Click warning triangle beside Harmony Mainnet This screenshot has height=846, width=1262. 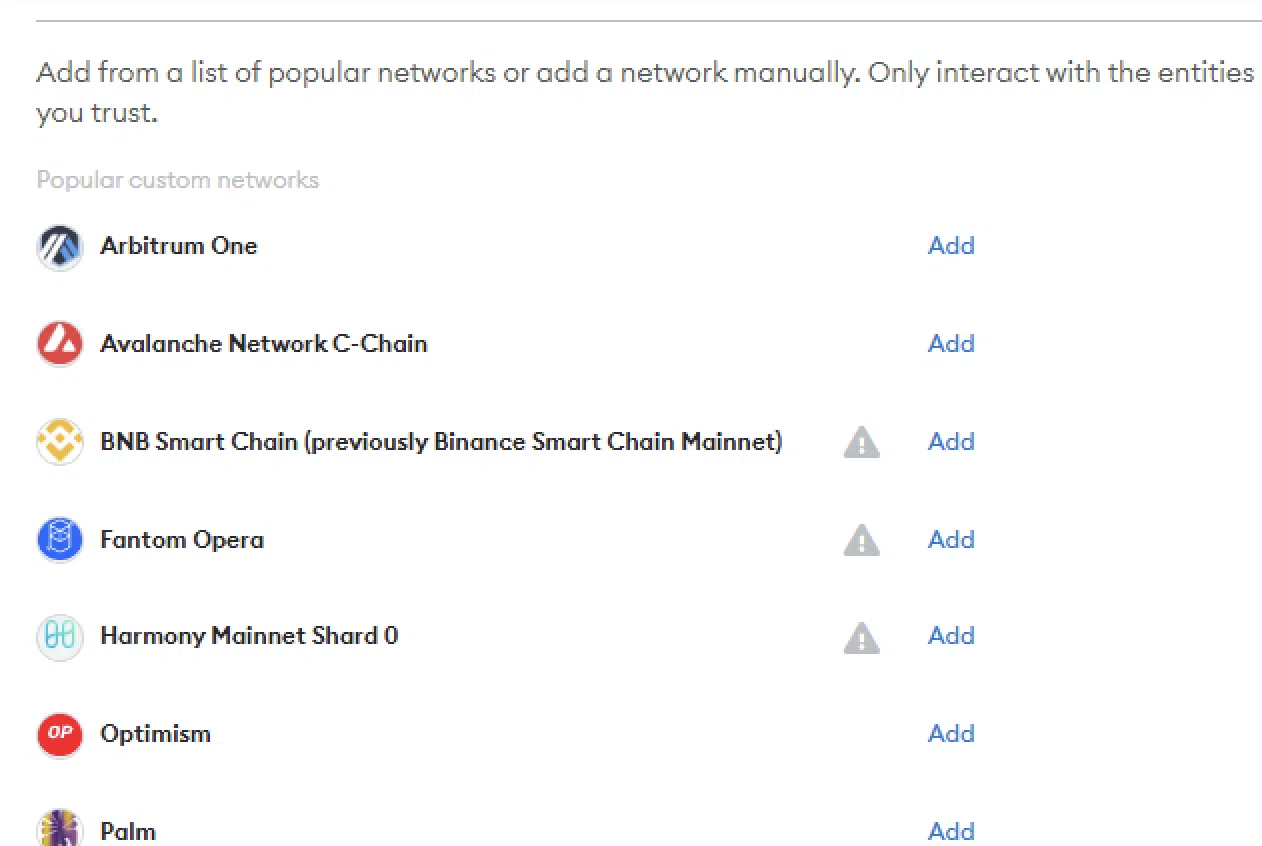[x=861, y=637]
